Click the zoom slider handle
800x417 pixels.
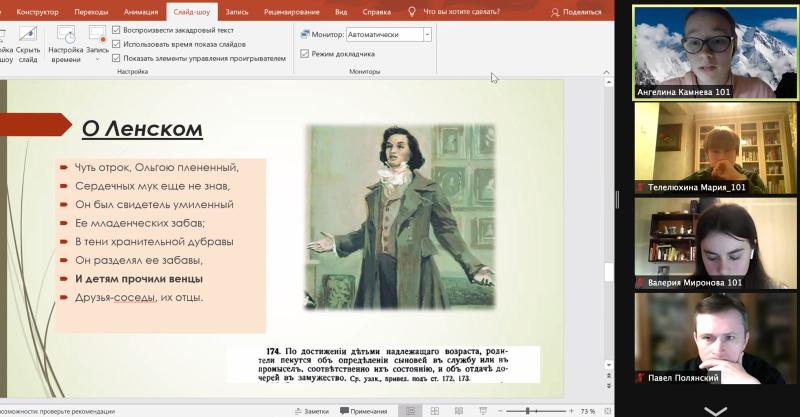(x=528, y=411)
